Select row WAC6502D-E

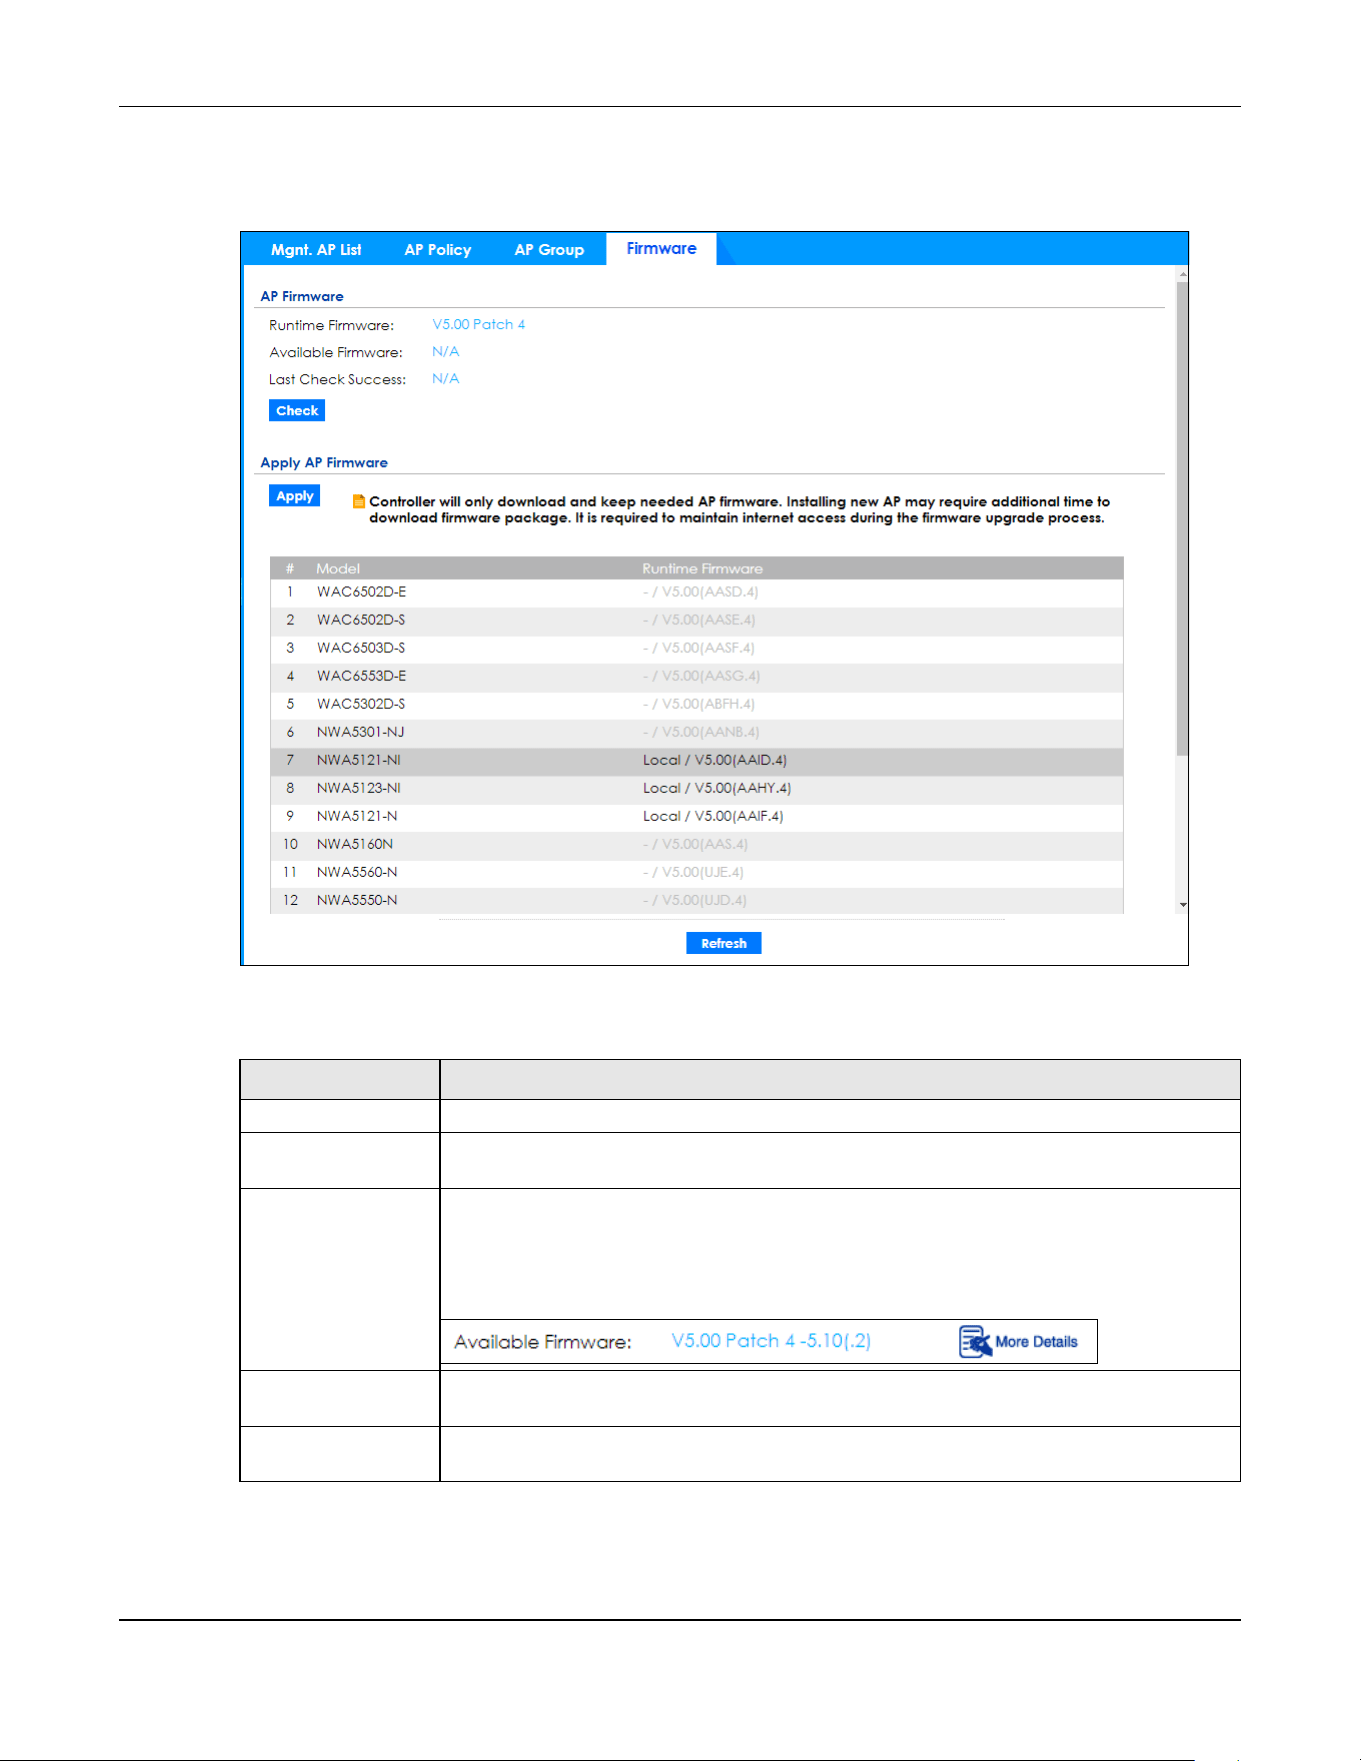coord(696,592)
